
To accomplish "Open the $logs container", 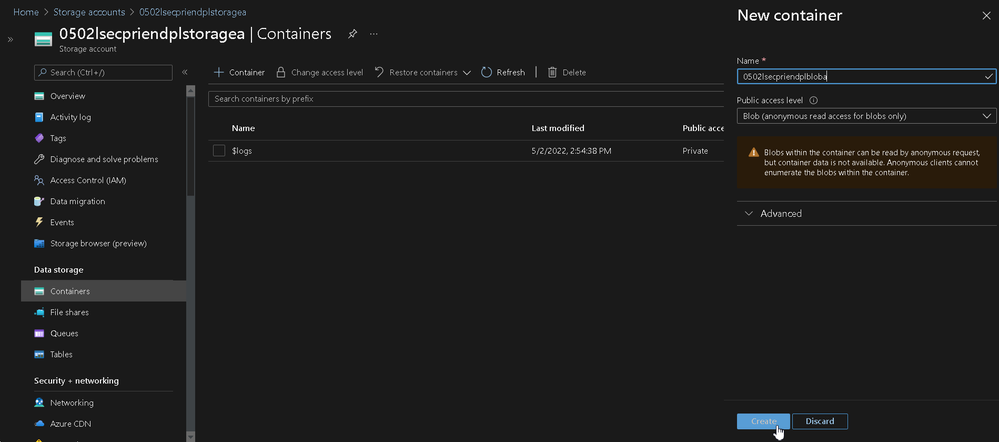I will (242, 151).
